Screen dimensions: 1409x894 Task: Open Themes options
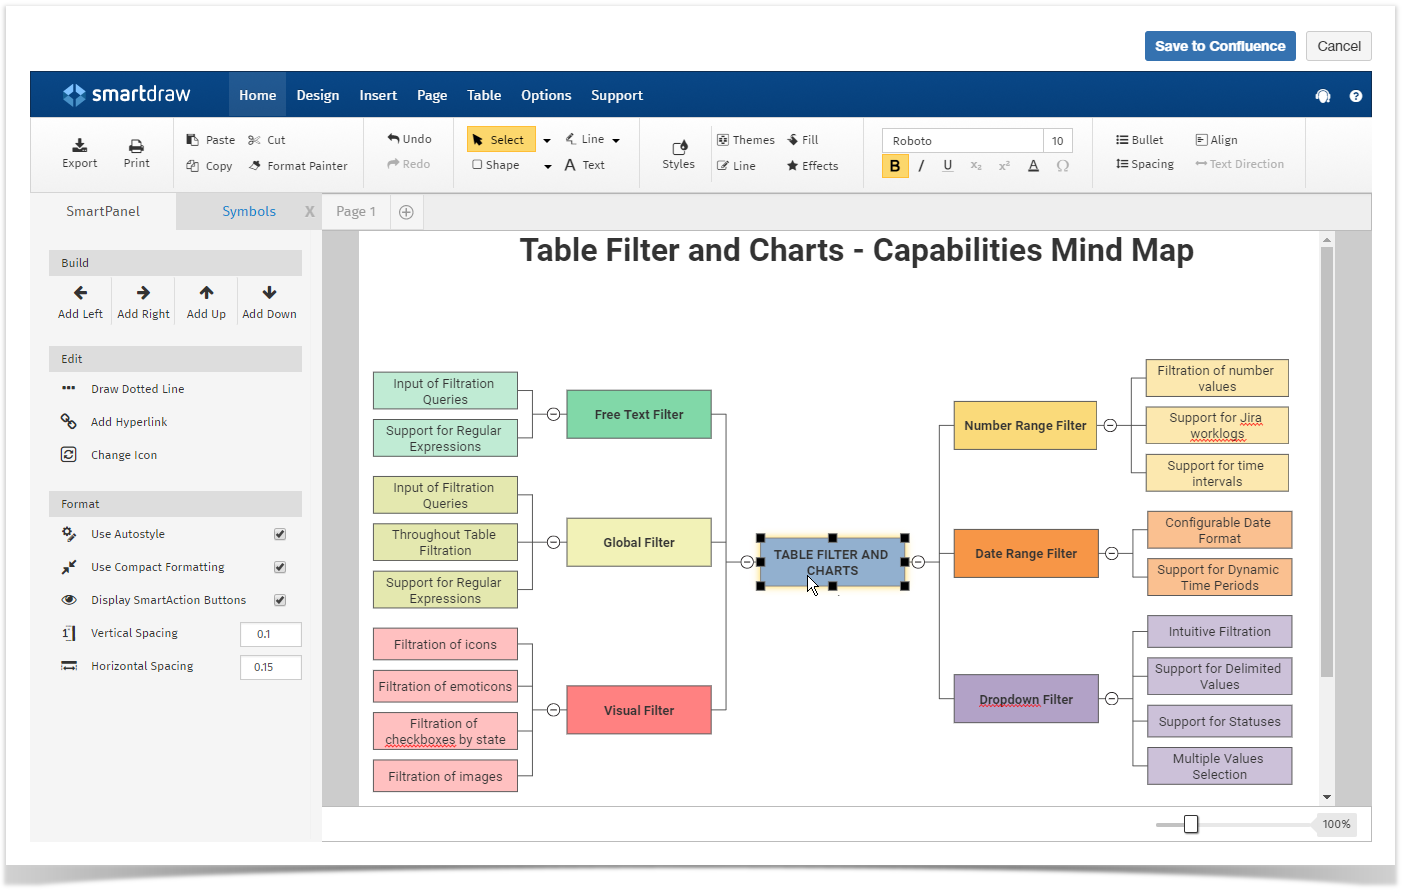click(746, 140)
